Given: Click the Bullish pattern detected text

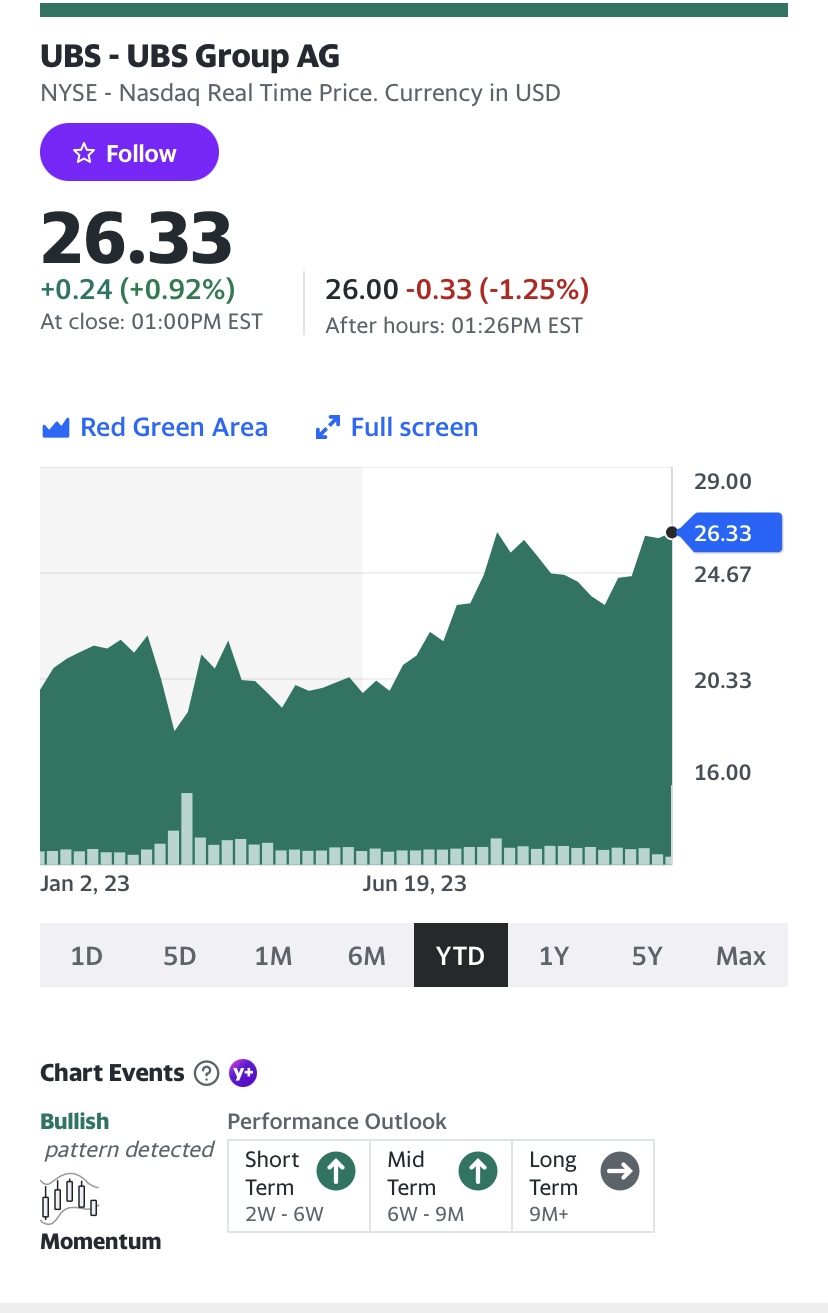Looking at the screenshot, I should point(127,1135).
